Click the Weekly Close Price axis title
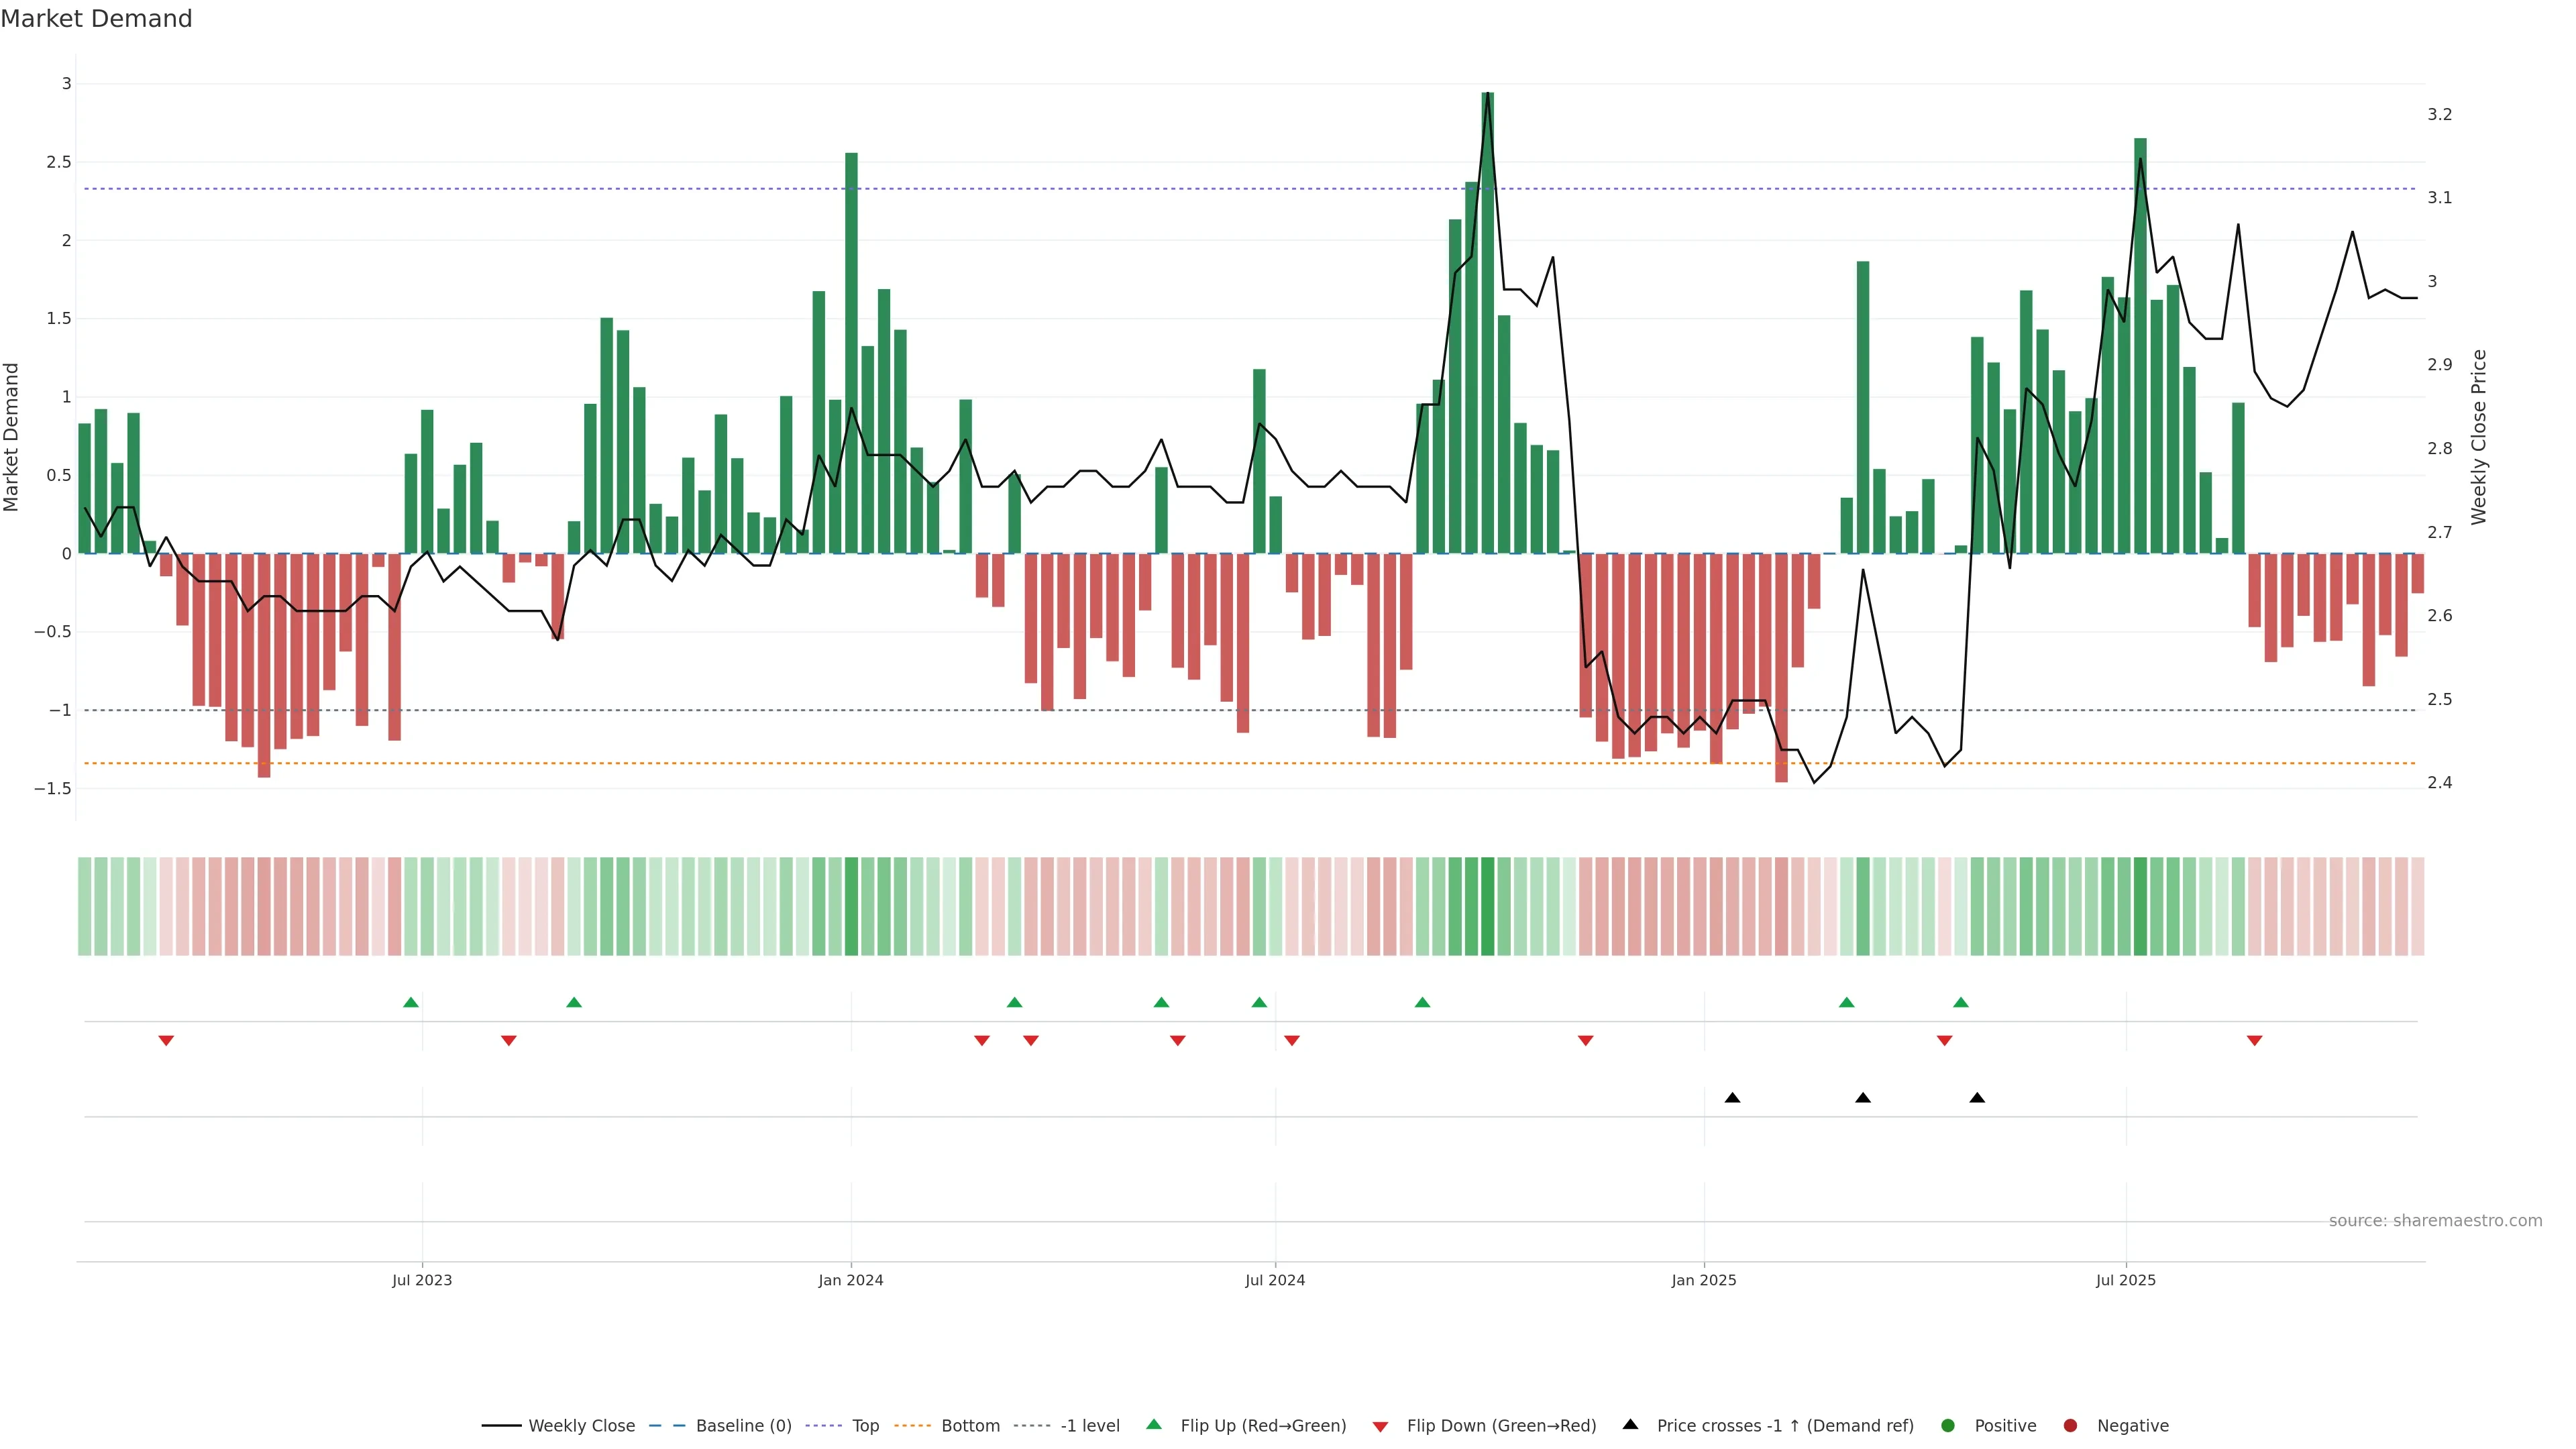Viewport: 2576px width, 1449px height. coord(2478,437)
